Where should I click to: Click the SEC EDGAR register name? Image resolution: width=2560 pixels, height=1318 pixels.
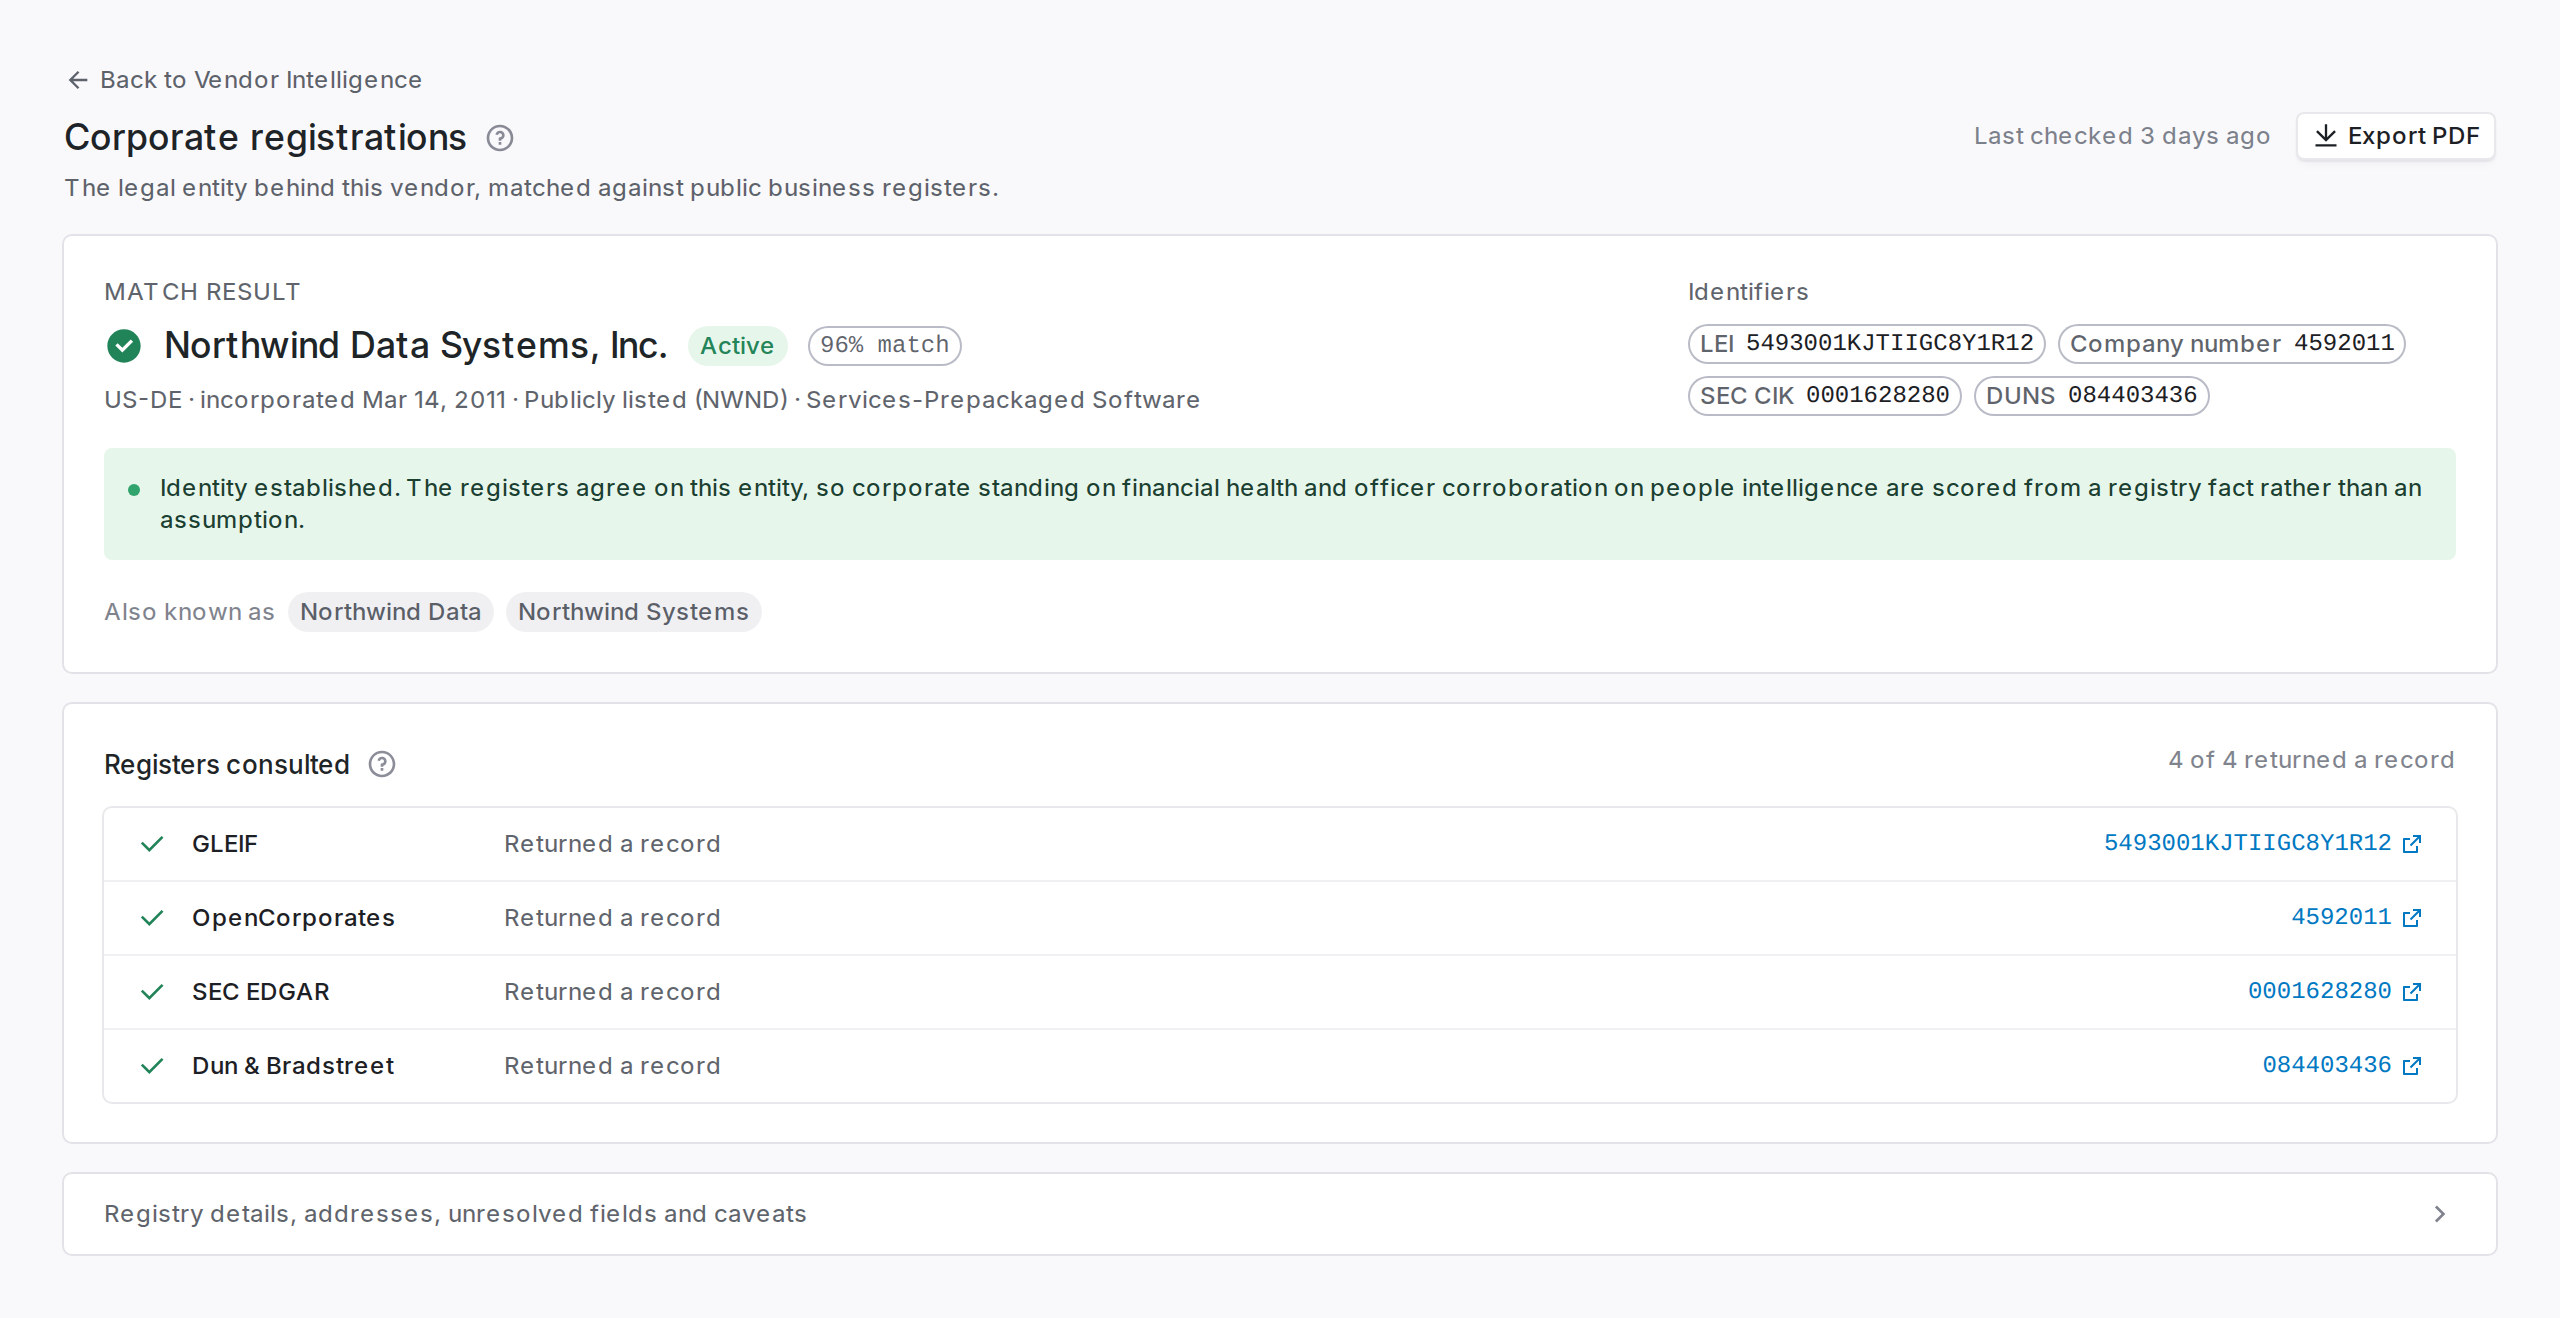pos(261,992)
